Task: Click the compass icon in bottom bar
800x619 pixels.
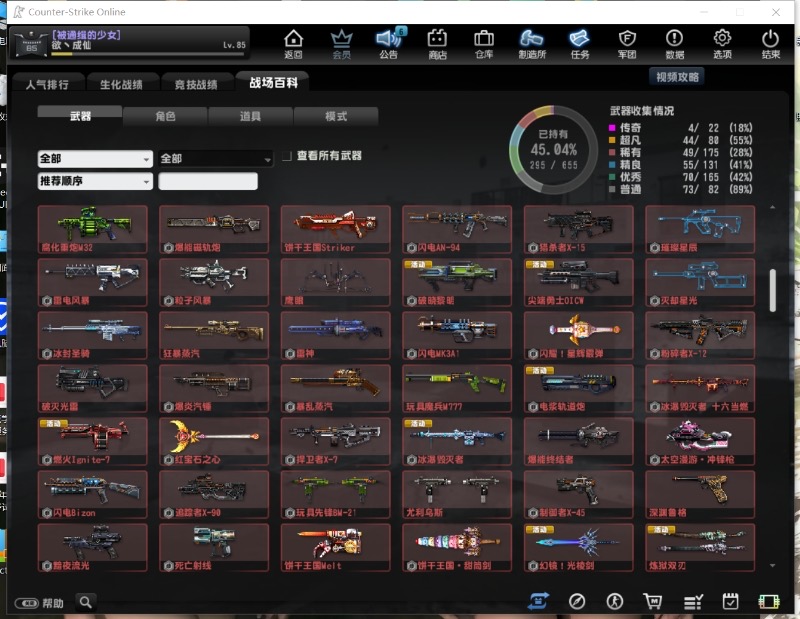Action: tap(577, 602)
